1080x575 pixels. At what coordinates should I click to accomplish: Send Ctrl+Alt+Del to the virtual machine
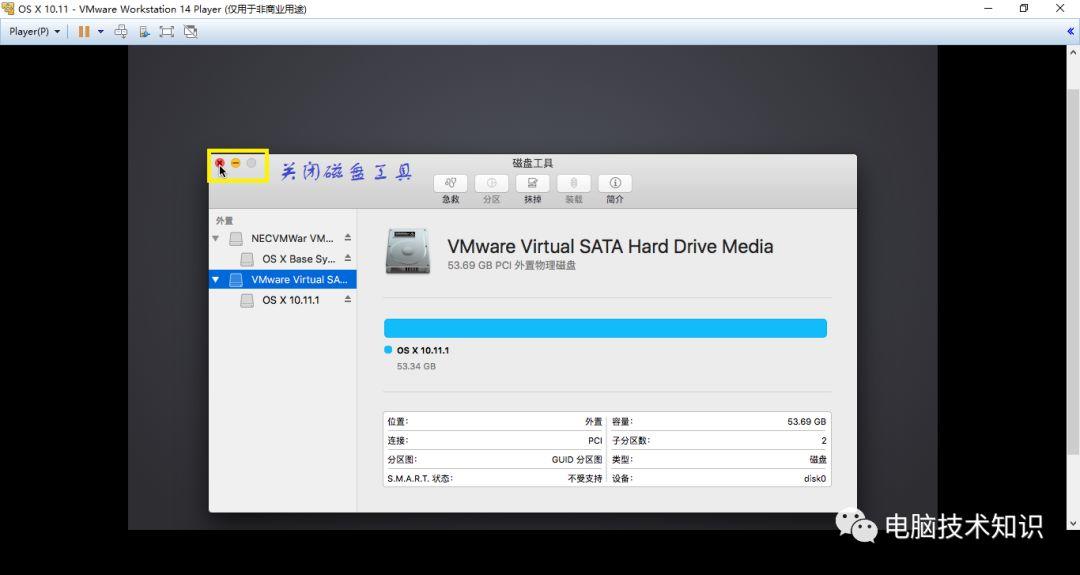coord(121,32)
